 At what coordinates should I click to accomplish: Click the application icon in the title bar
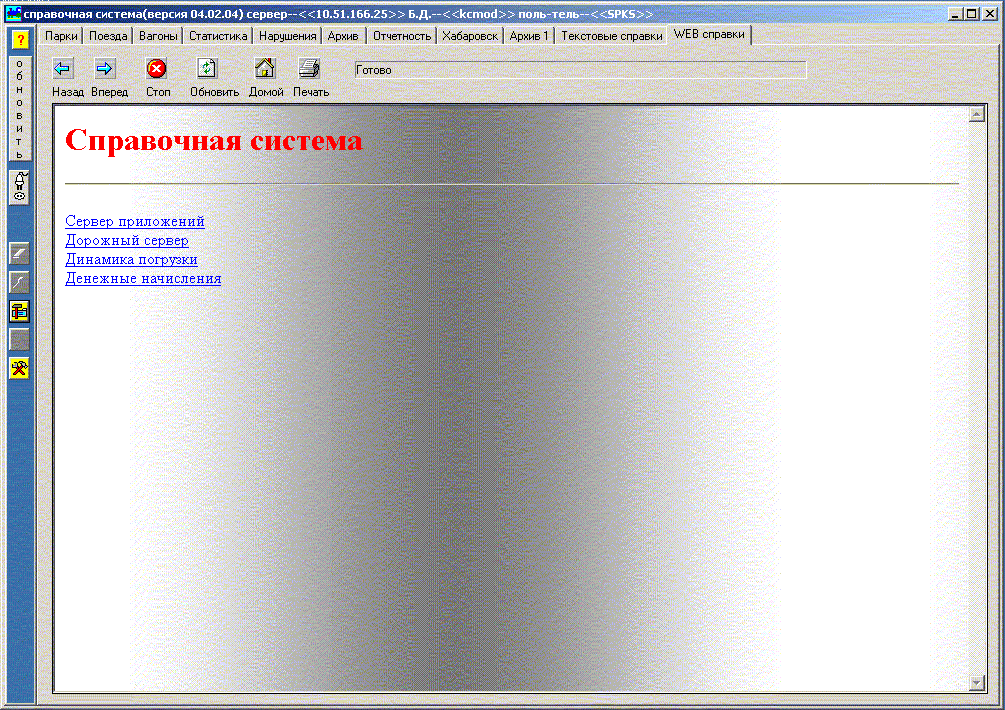pyautogui.click(x=13, y=13)
